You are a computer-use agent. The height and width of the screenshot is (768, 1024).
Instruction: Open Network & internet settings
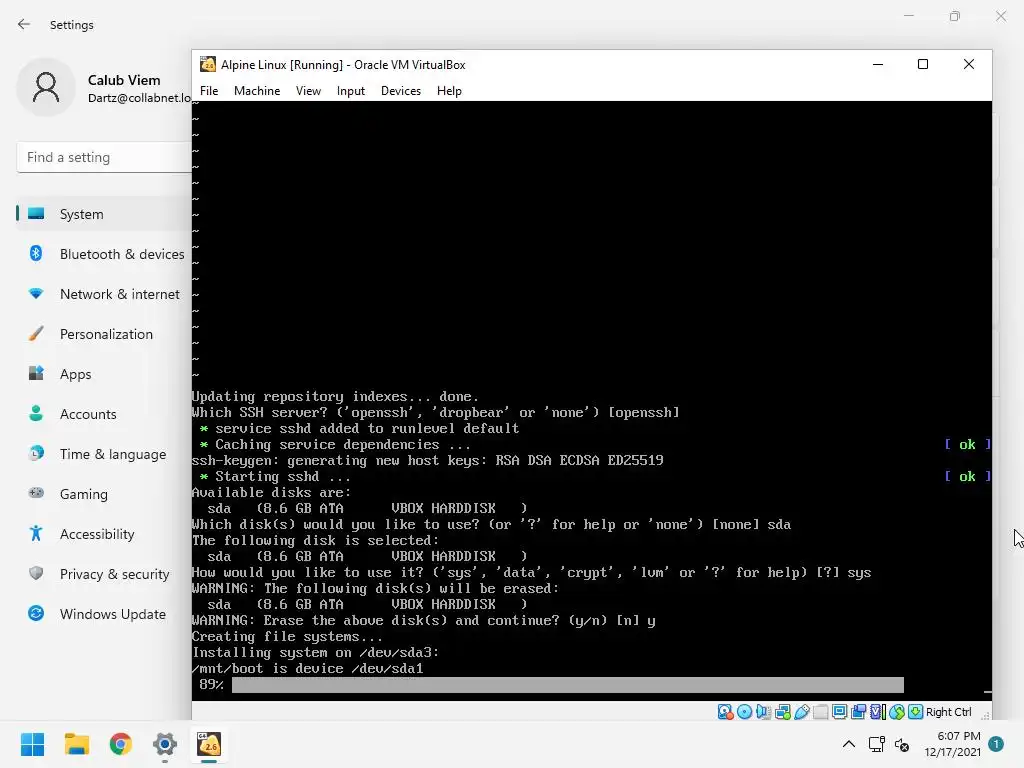104,294
